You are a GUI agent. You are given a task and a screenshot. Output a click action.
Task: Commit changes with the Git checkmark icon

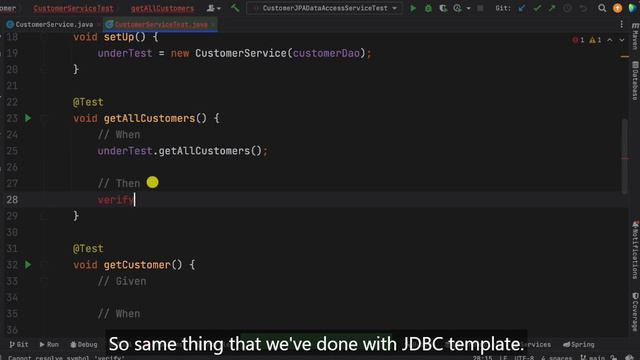click(537, 8)
